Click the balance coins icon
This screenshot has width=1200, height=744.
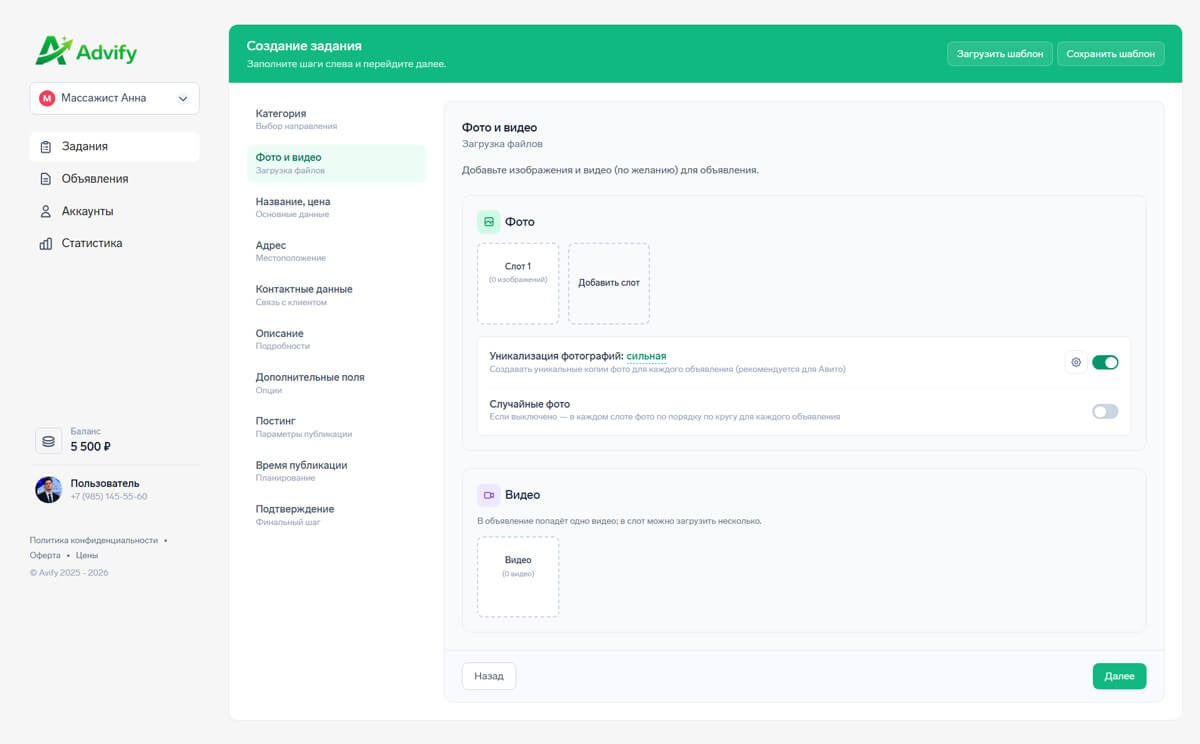(x=49, y=441)
